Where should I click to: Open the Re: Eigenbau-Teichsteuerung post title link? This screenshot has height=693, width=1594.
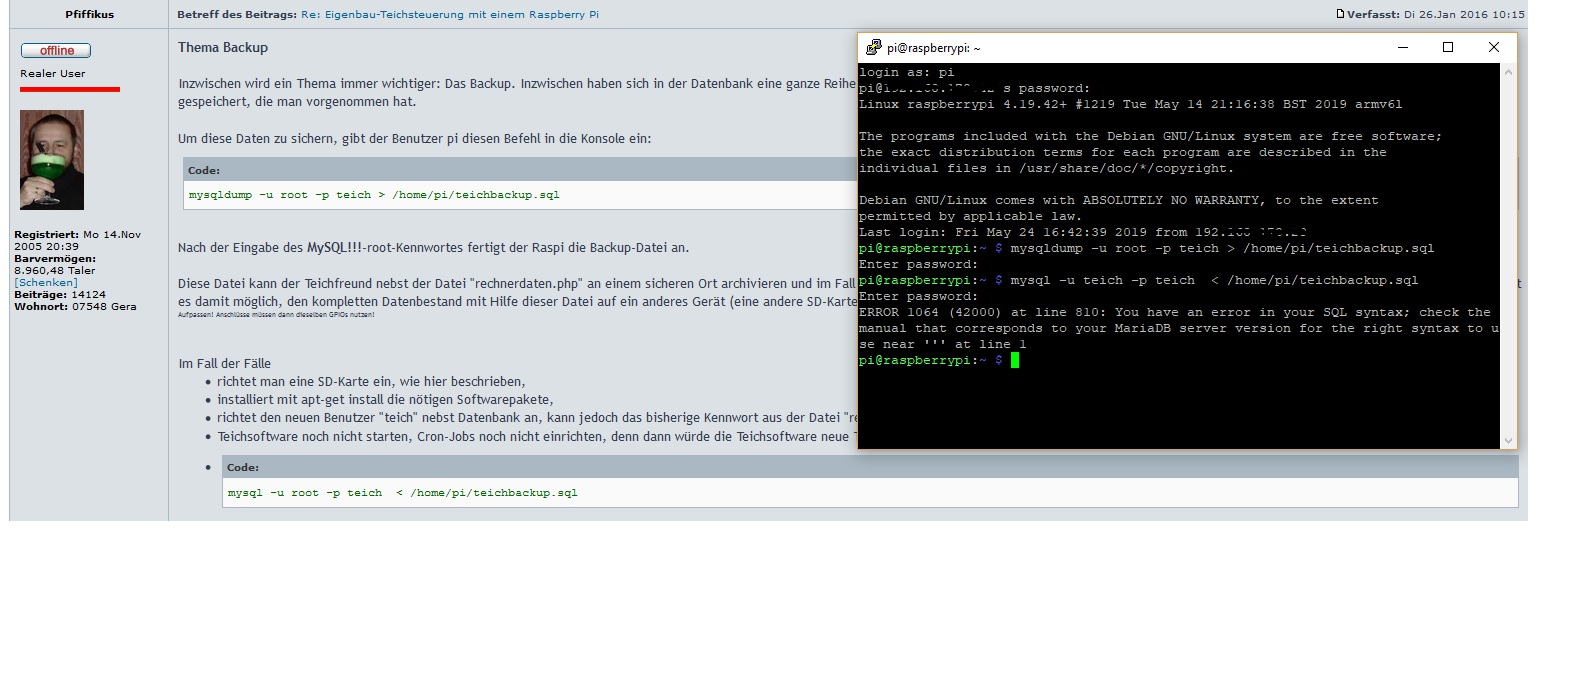[450, 15]
